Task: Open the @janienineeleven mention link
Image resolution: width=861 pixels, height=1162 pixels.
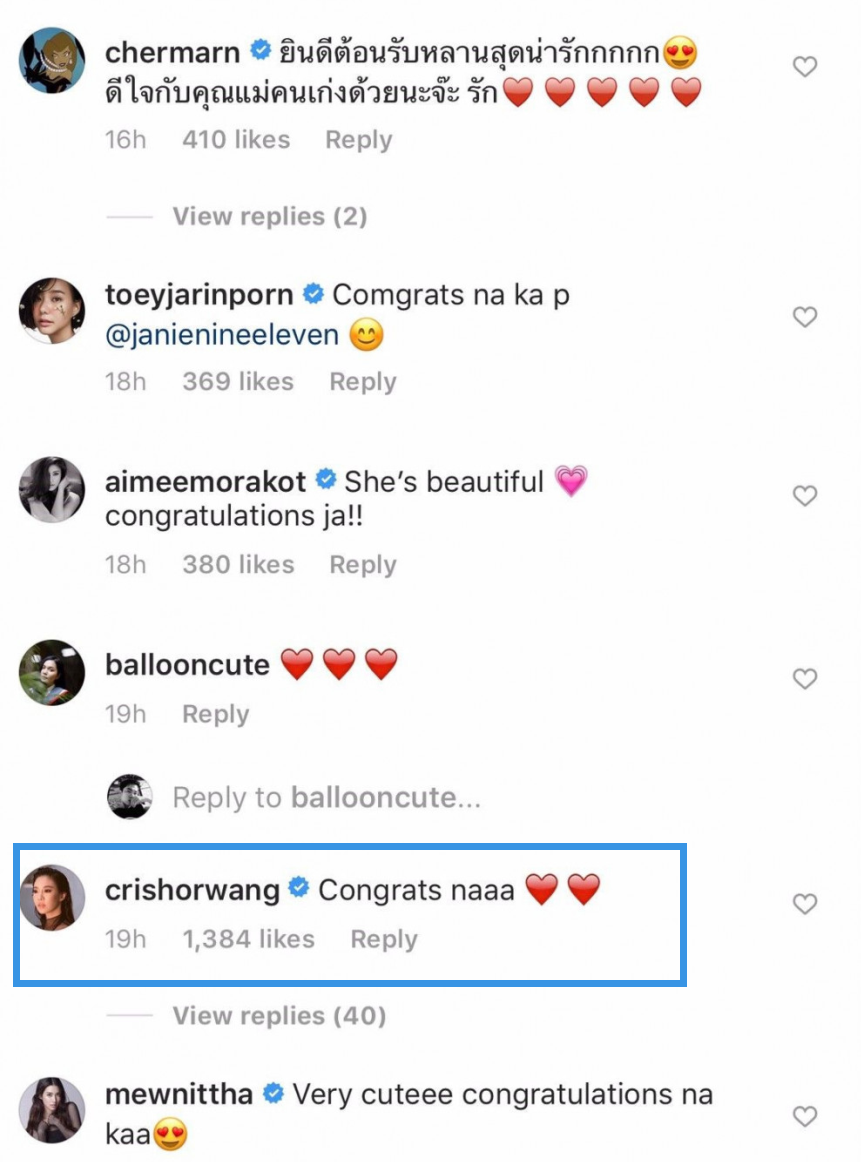Action: (x=222, y=336)
